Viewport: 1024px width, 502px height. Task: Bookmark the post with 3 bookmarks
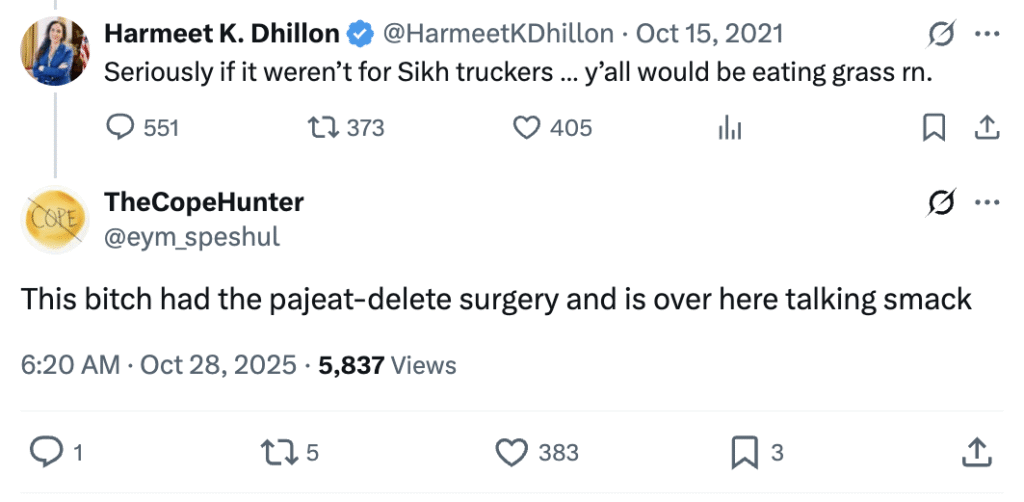tap(744, 453)
